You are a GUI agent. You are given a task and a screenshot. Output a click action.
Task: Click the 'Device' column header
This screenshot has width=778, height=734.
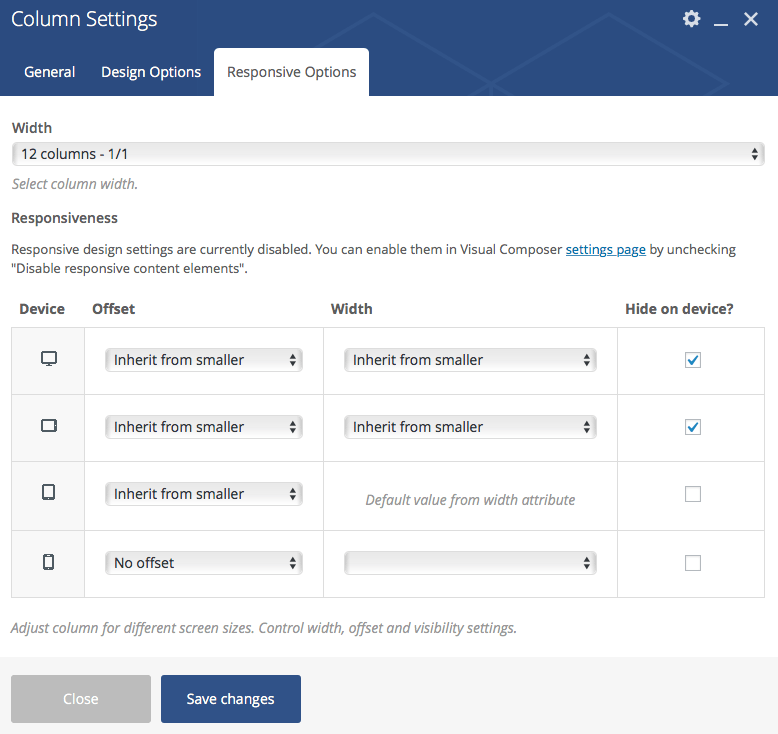pyautogui.click(x=42, y=309)
